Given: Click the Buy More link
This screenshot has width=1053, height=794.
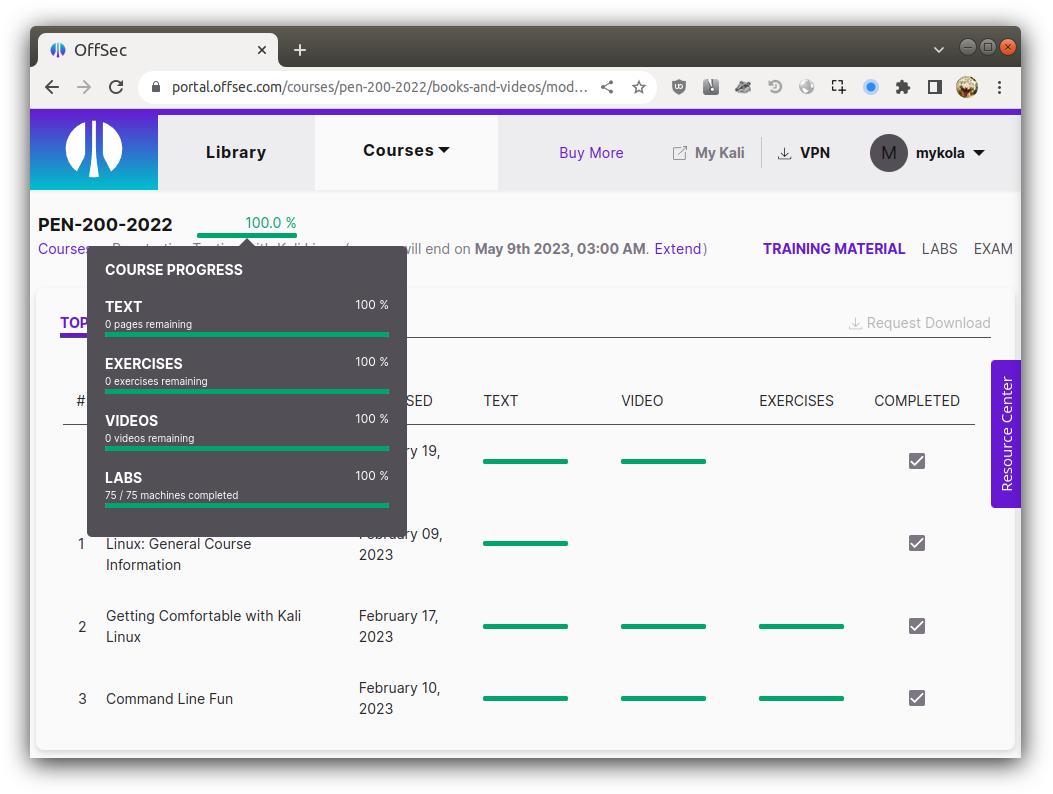Looking at the screenshot, I should [x=591, y=153].
